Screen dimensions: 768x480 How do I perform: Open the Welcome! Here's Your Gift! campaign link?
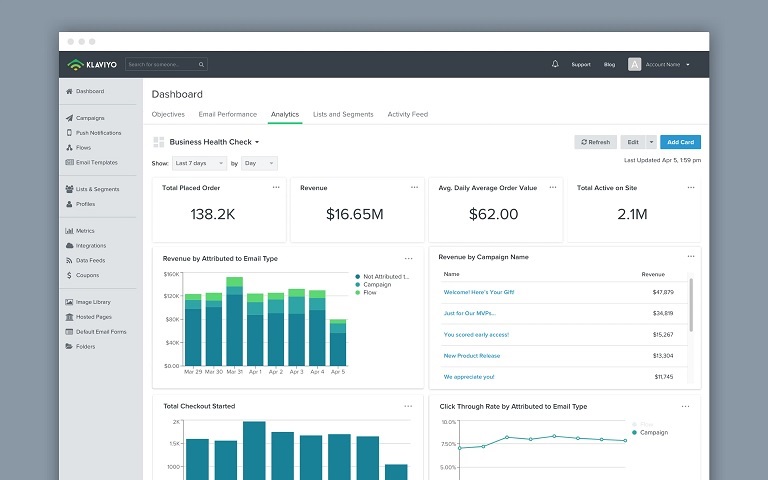476,292
